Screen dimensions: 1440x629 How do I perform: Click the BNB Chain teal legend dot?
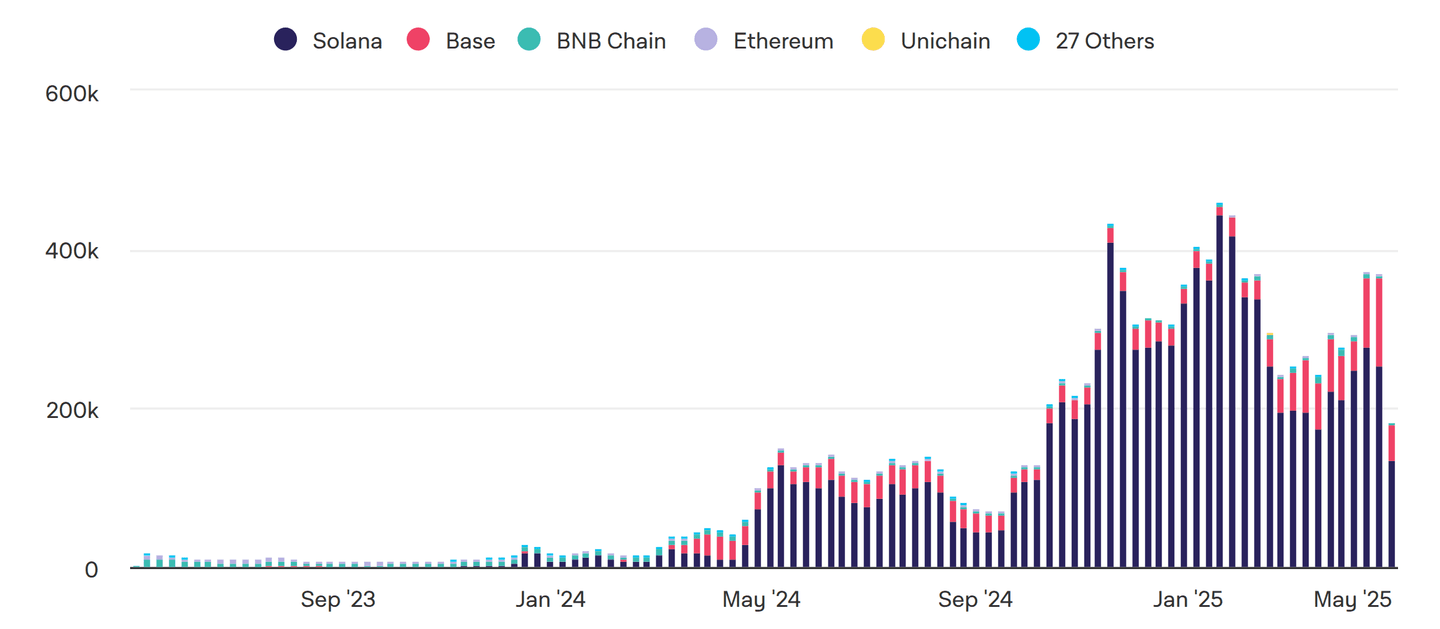pos(529,41)
